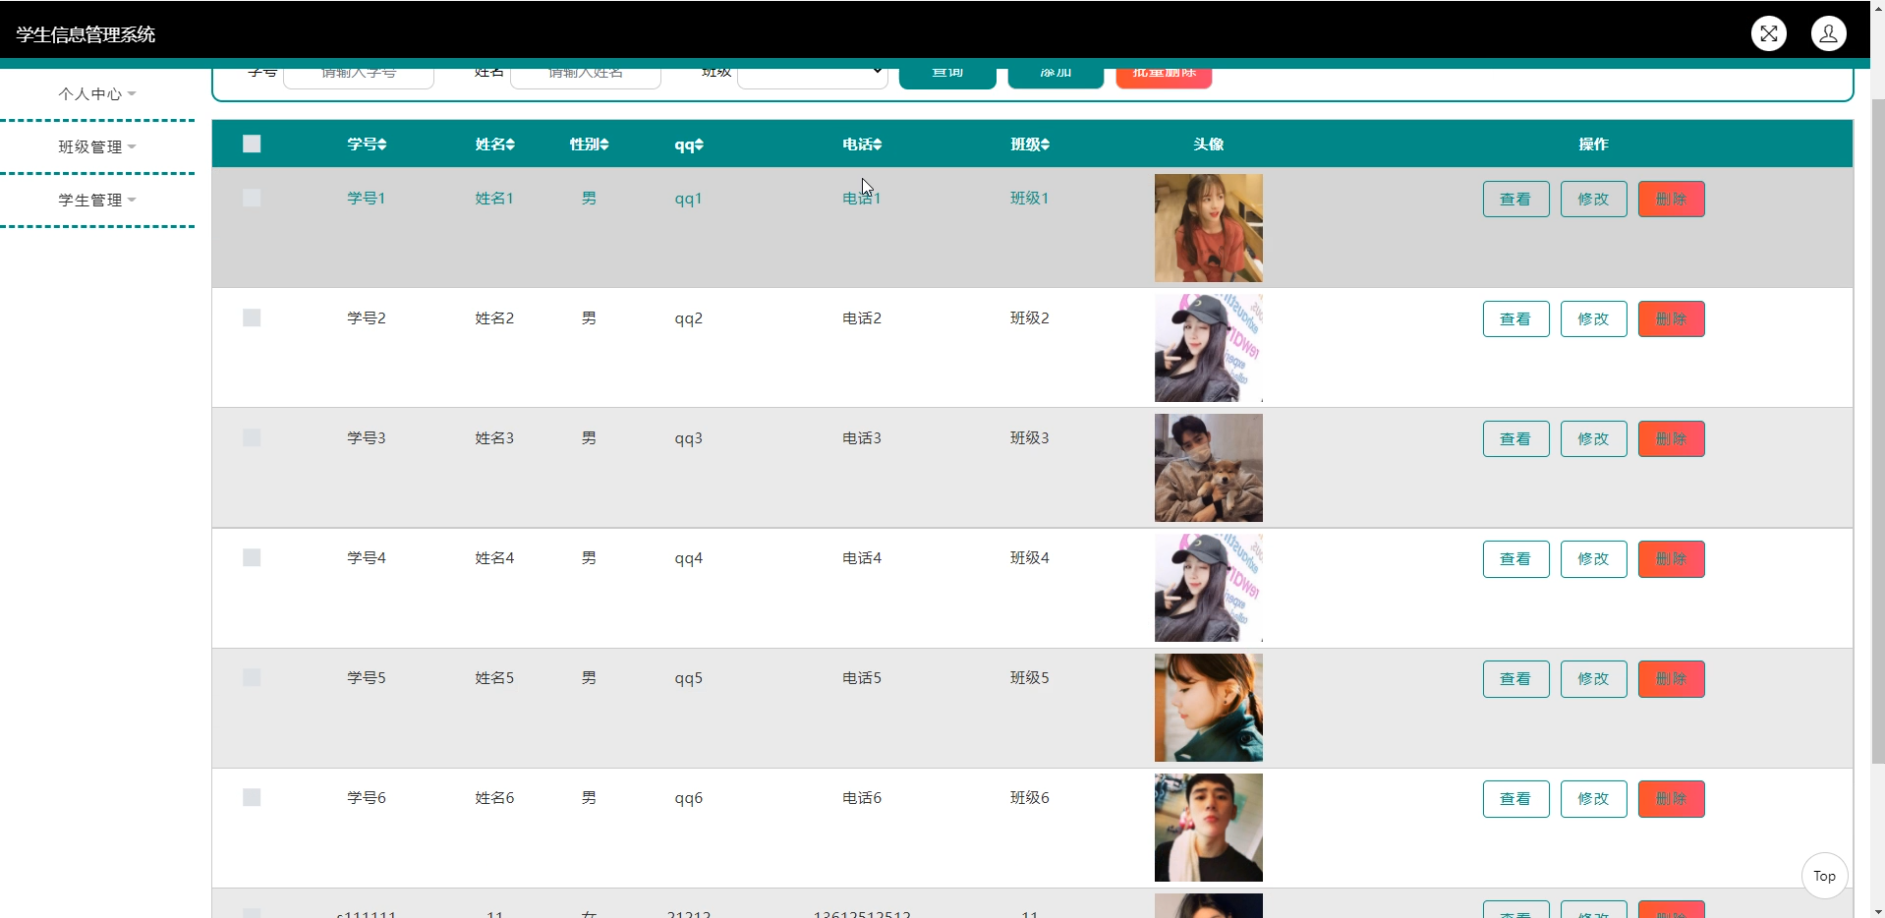The image size is (1885, 918).
Task: Click the 头像 column header
Action: tap(1208, 144)
